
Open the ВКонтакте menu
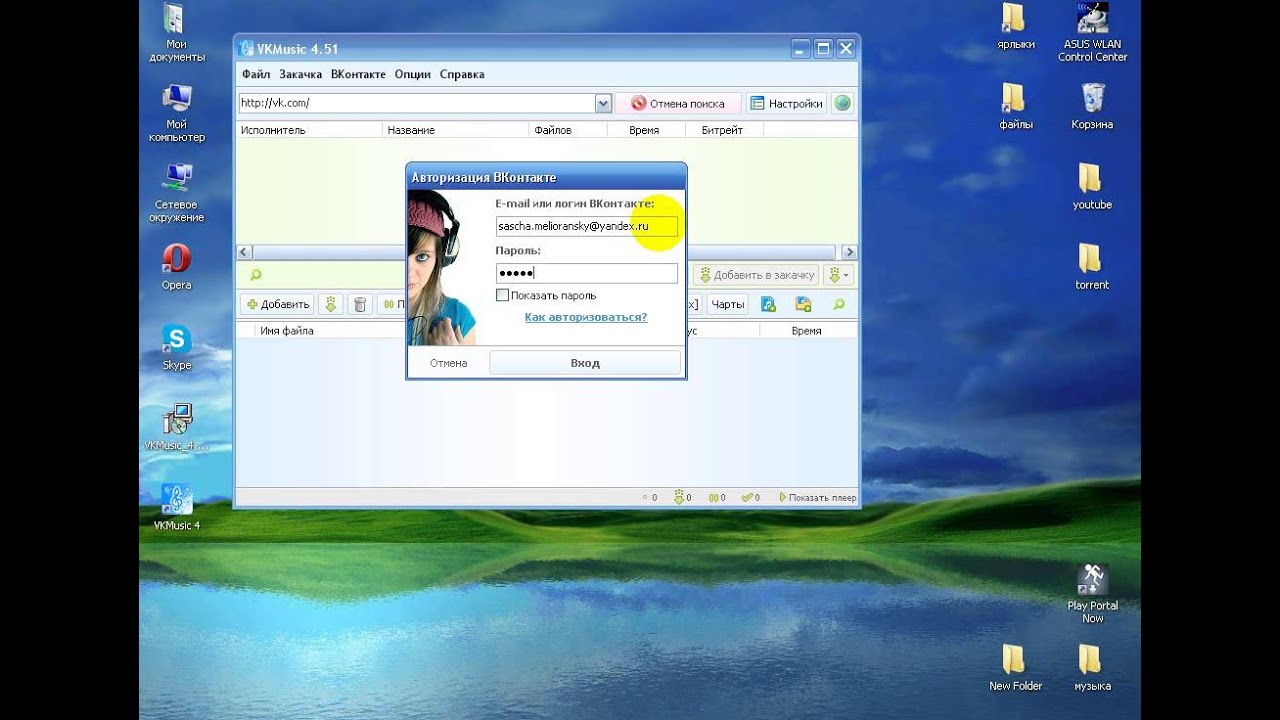pyautogui.click(x=358, y=74)
